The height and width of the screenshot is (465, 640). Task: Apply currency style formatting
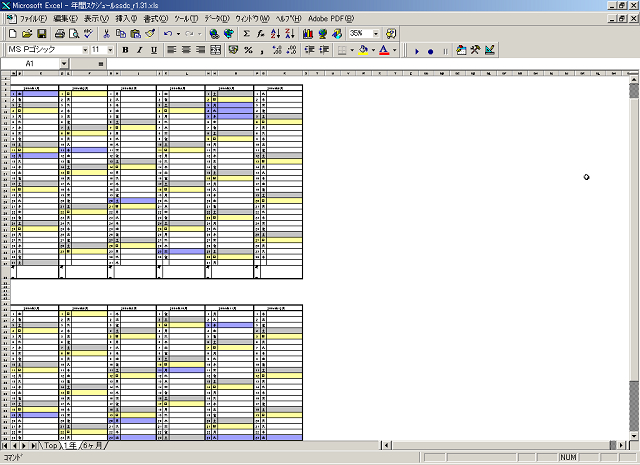point(233,50)
